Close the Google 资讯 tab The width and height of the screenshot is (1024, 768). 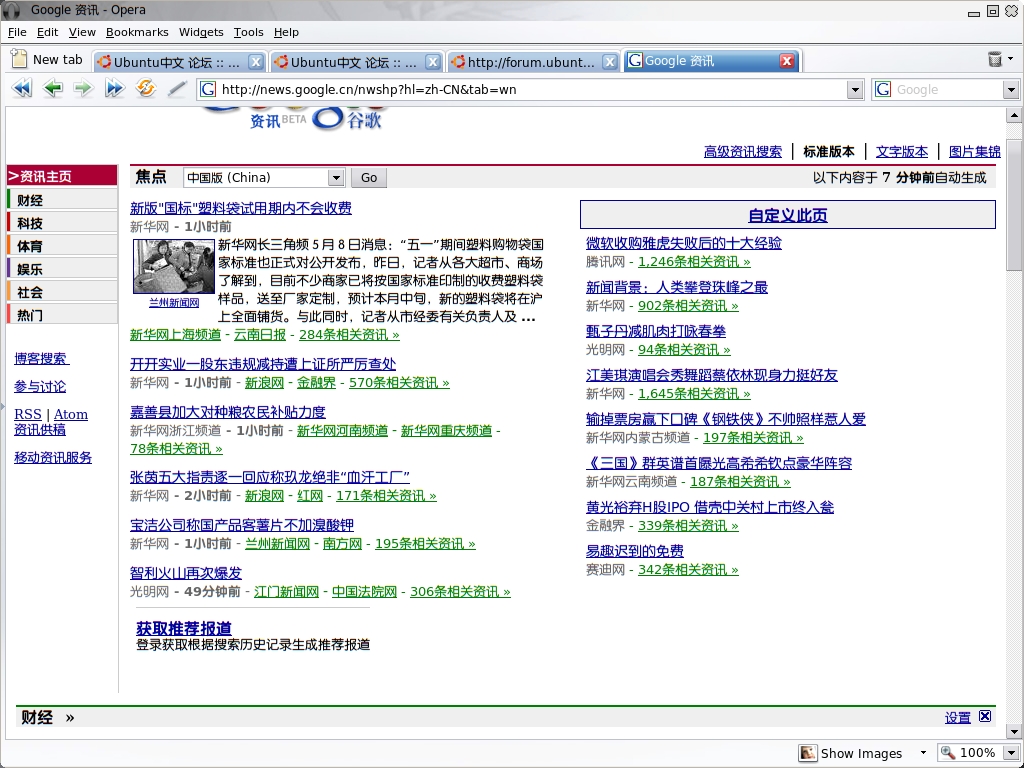tap(787, 61)
